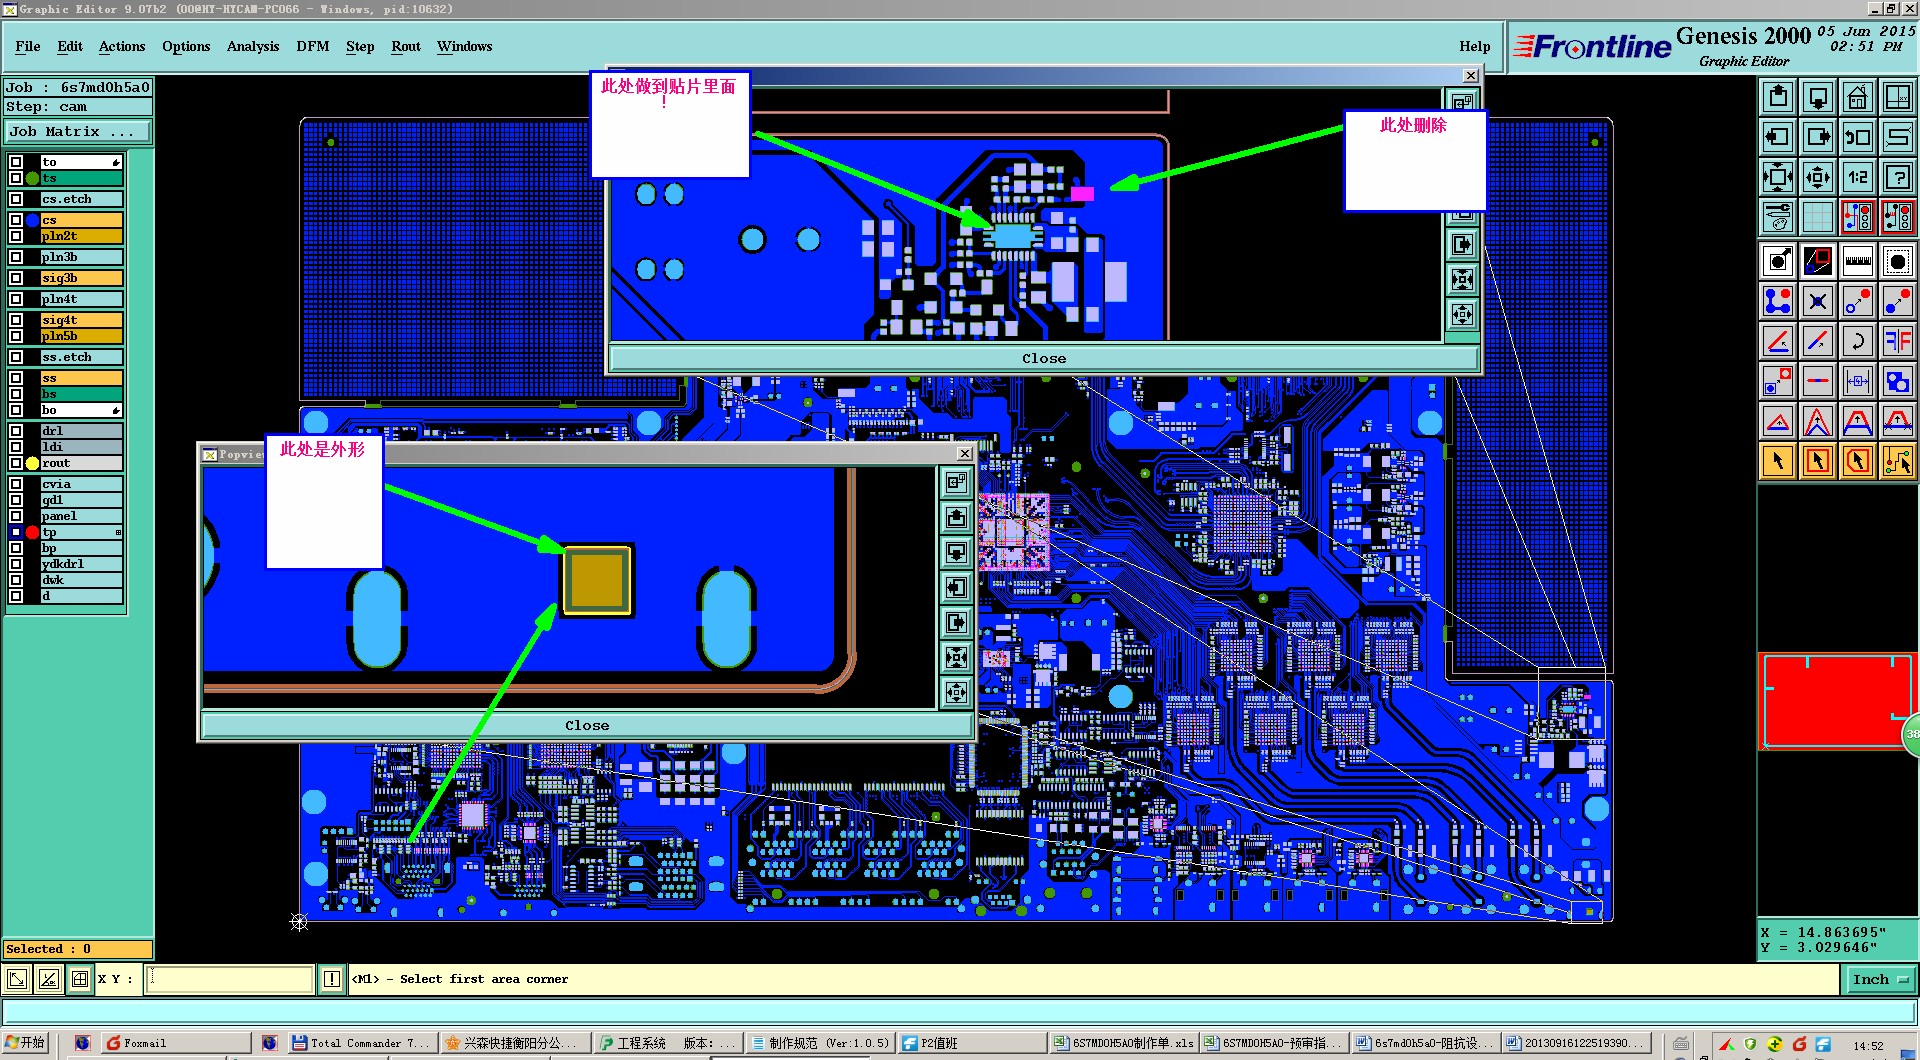Open the Windows Start button
The height and width of the screenshot is (1060, 1920).
25,1044
